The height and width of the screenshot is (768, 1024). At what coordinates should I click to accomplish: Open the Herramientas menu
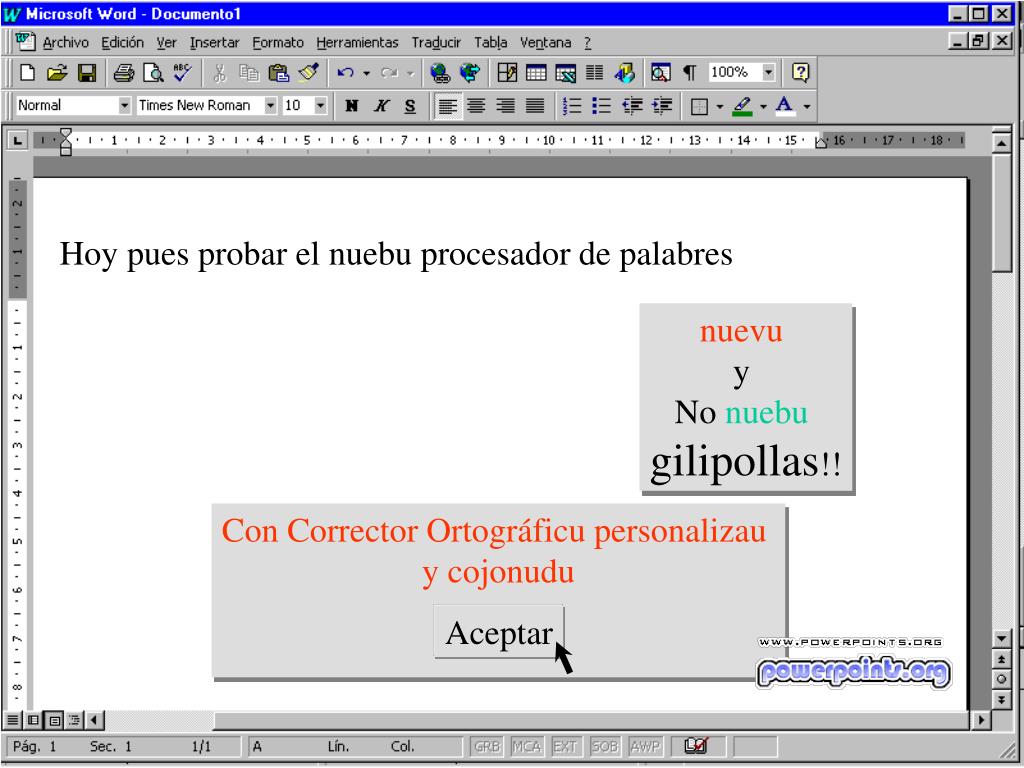point(357,42)
